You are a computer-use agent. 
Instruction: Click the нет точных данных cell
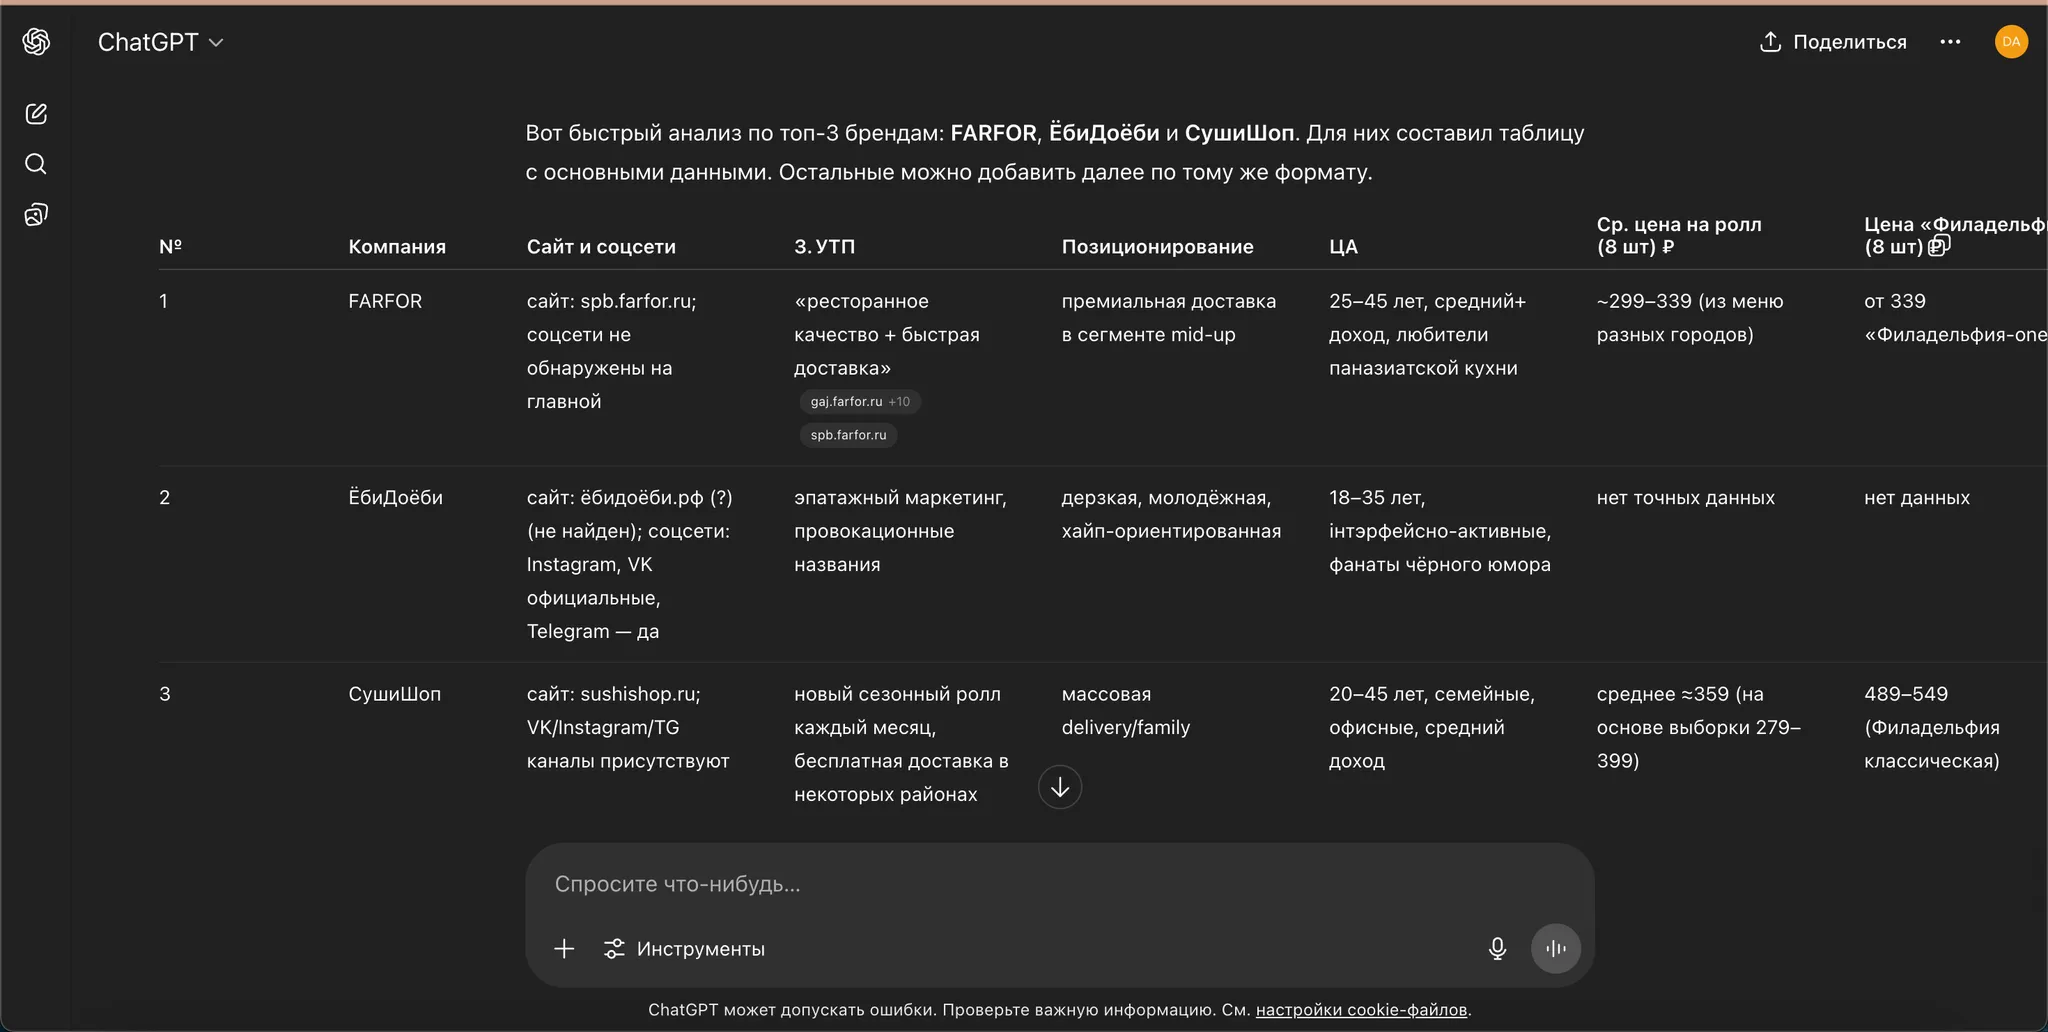(x=1686, y=497)
